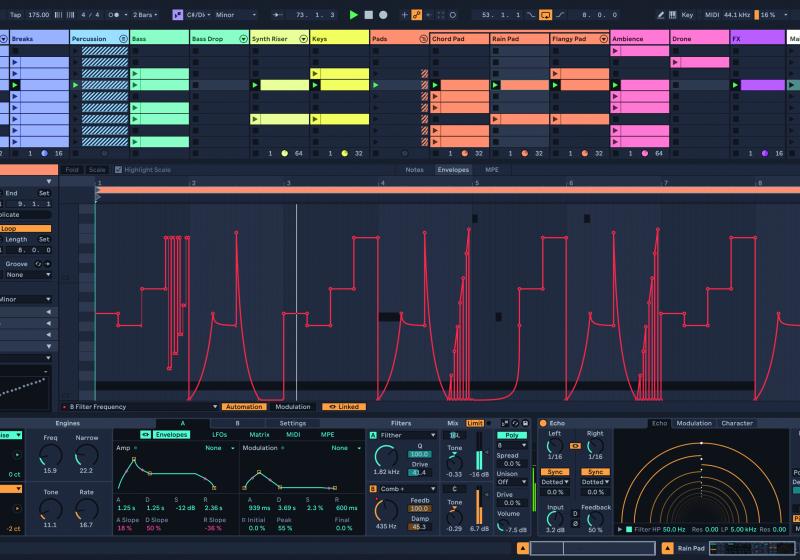
Task: Open the Filther filter type dropdown
Action: click(408, 436)
